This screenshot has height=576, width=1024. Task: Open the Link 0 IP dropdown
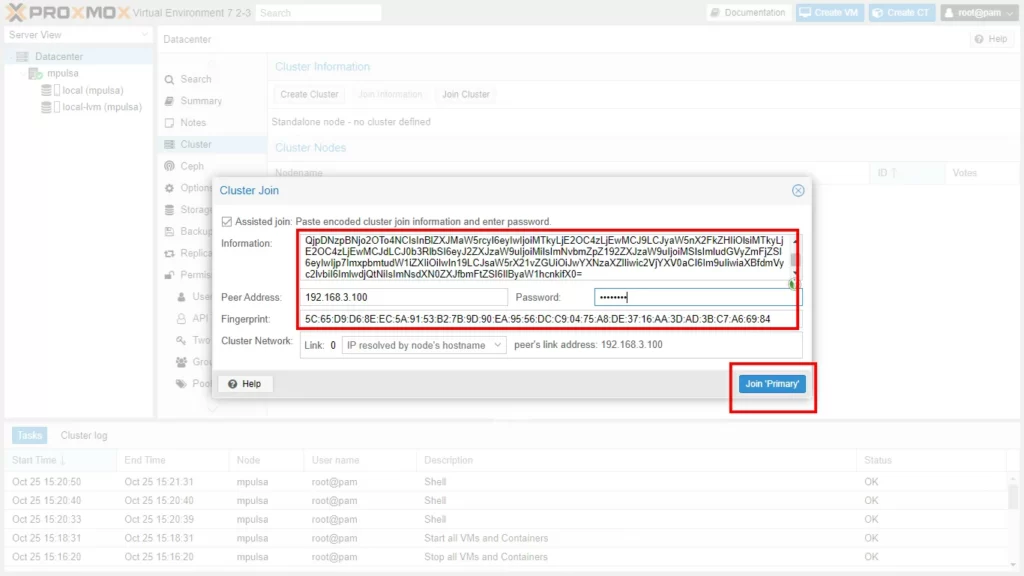coord(423,345)
